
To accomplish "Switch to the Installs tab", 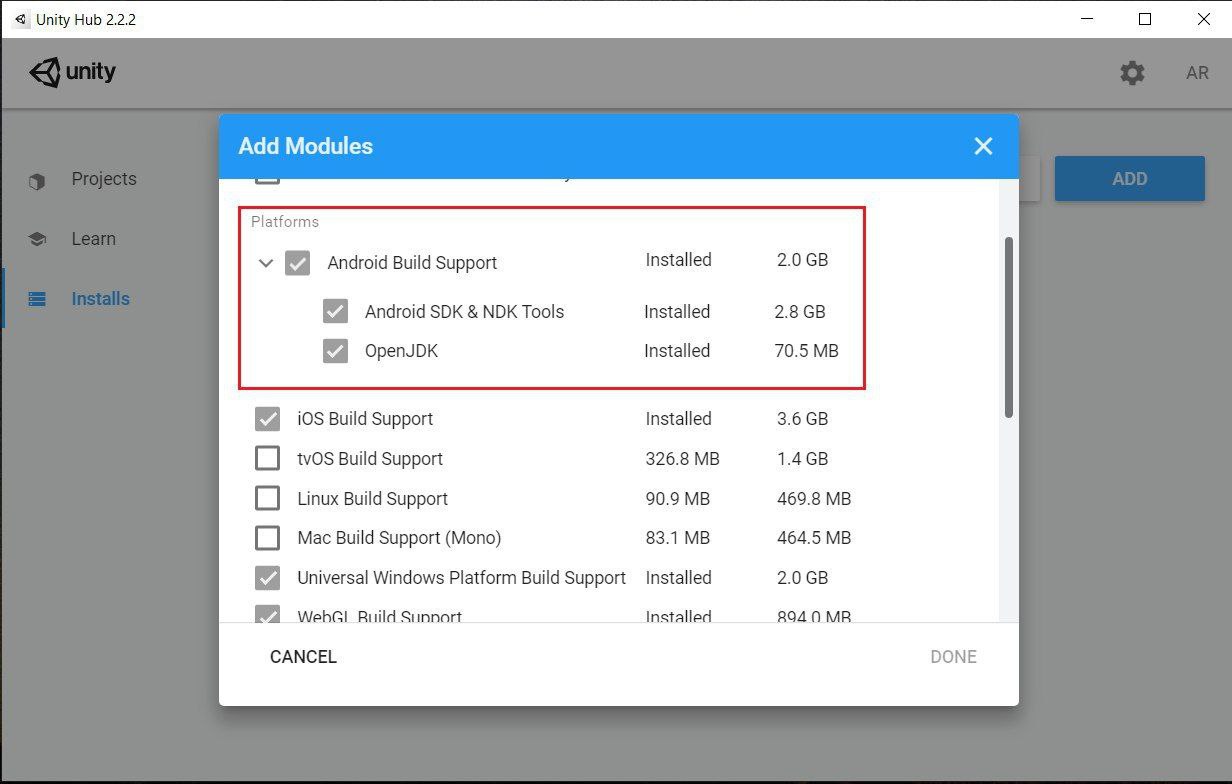I will (x=101, y=299).
